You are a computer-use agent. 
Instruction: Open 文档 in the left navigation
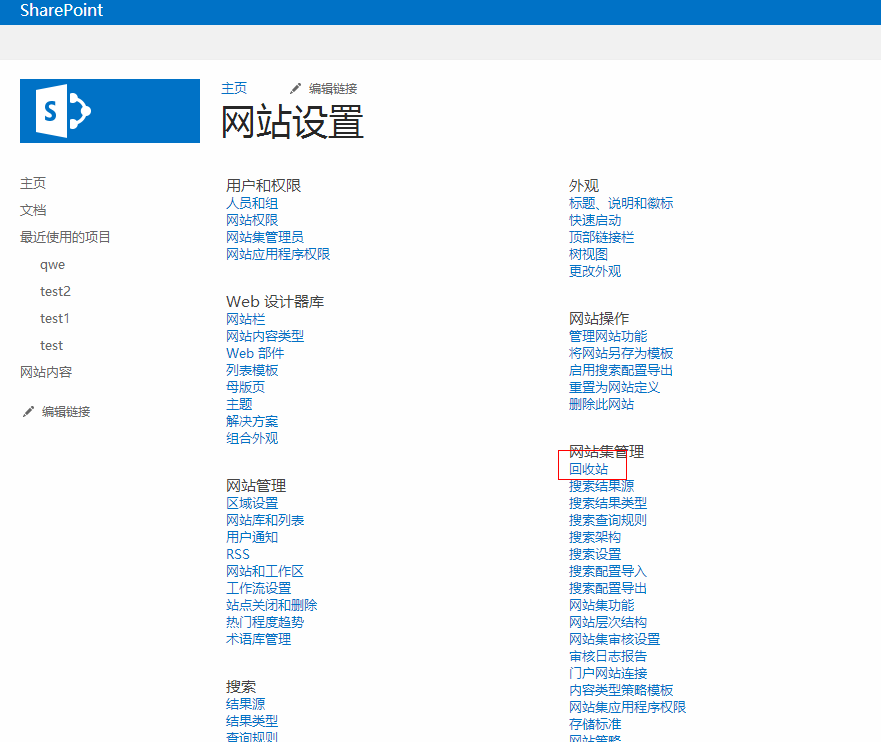(33, 210)
